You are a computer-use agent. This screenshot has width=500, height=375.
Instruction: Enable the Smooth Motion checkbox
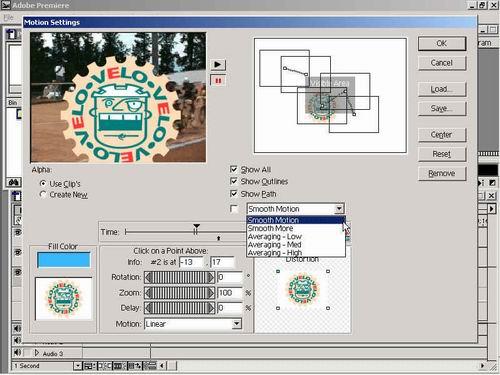coord(234,209)
